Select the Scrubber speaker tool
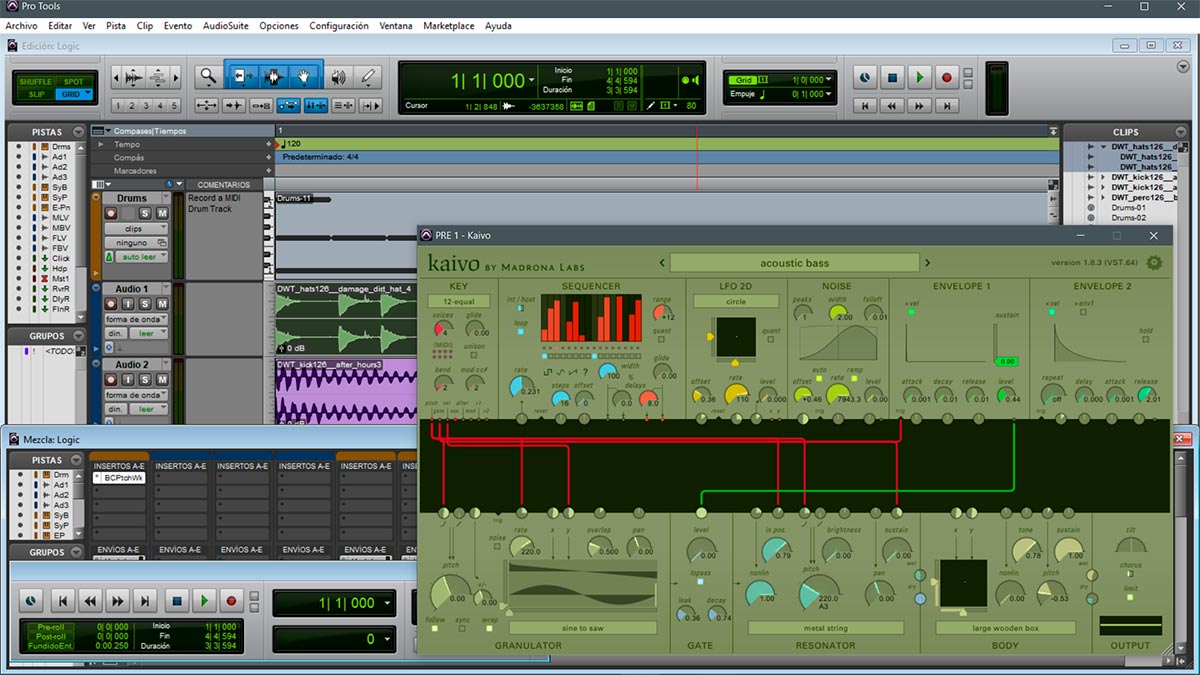 tap(339, 76)
